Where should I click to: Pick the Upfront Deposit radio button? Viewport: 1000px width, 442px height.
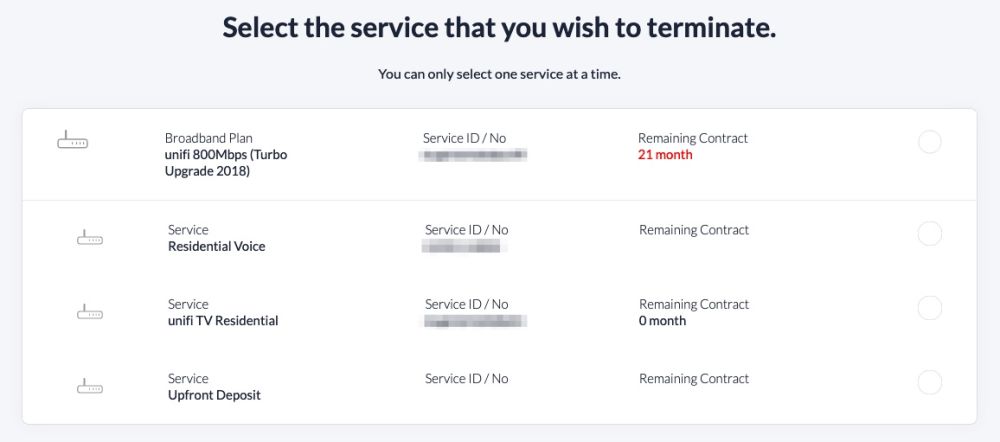point(929,382)
